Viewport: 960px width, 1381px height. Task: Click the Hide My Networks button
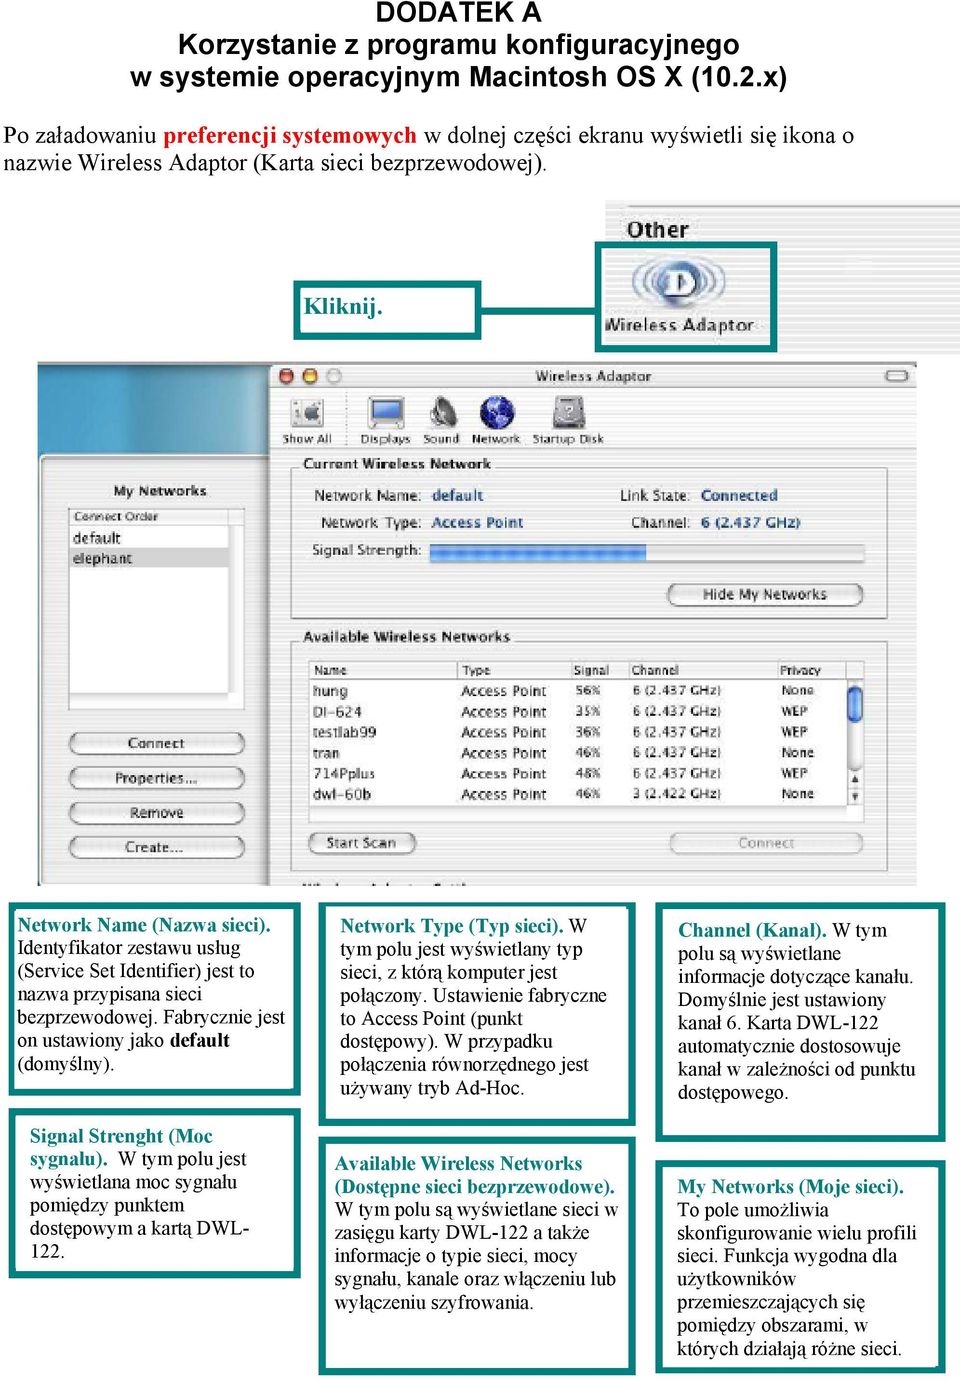765,594
